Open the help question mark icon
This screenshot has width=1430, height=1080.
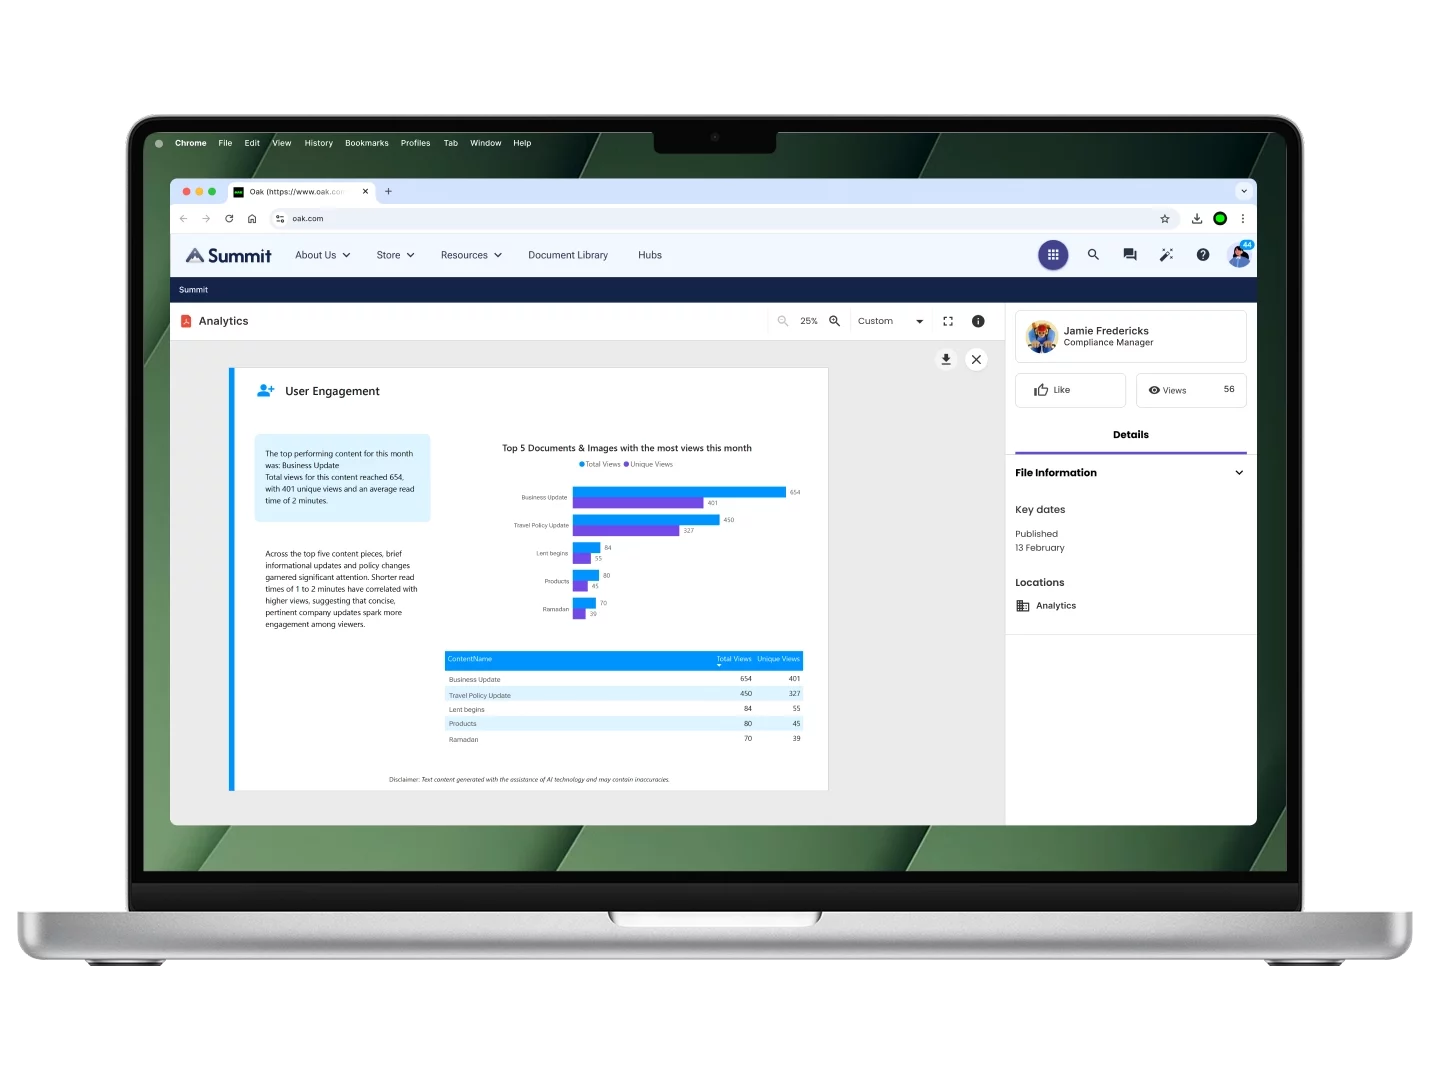[1202, 255]
